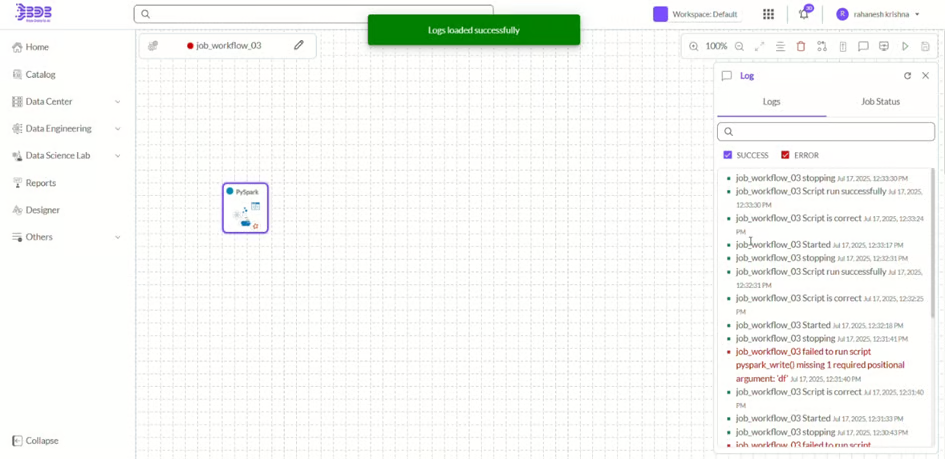Open Catalog from the sidebar

(40, 74)
